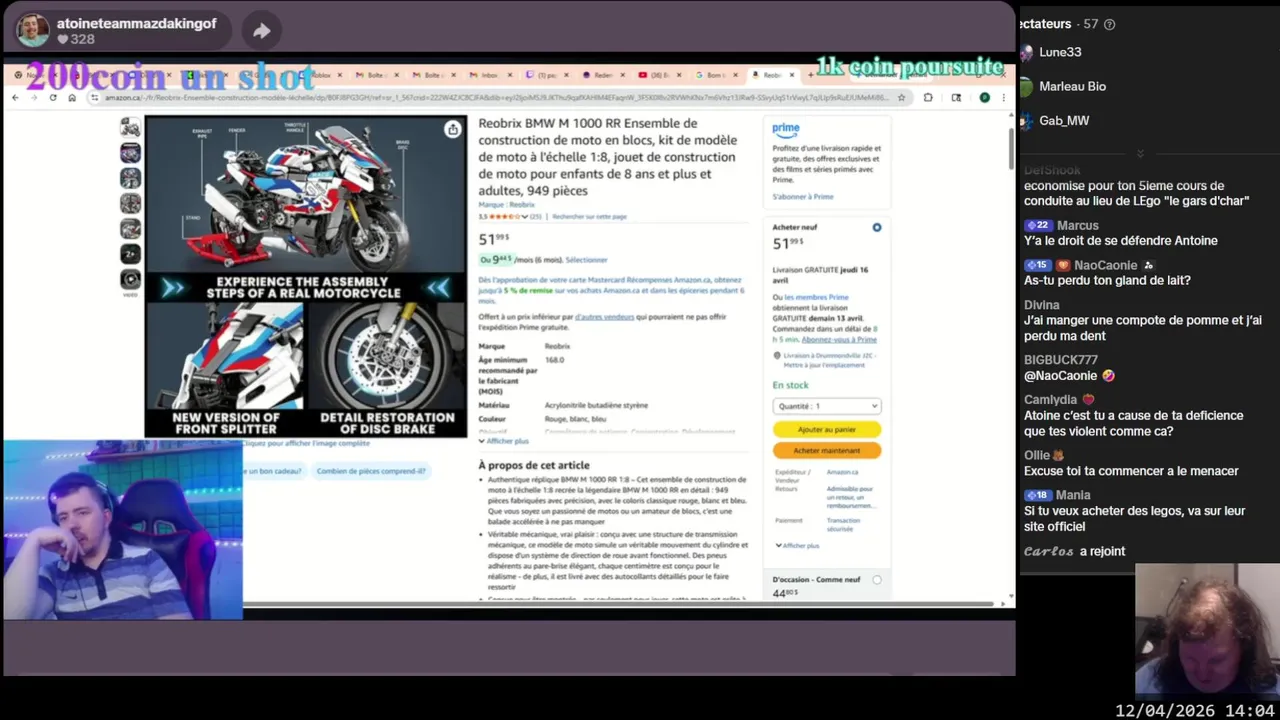Click Mania username in chat

pos(1073,495)
